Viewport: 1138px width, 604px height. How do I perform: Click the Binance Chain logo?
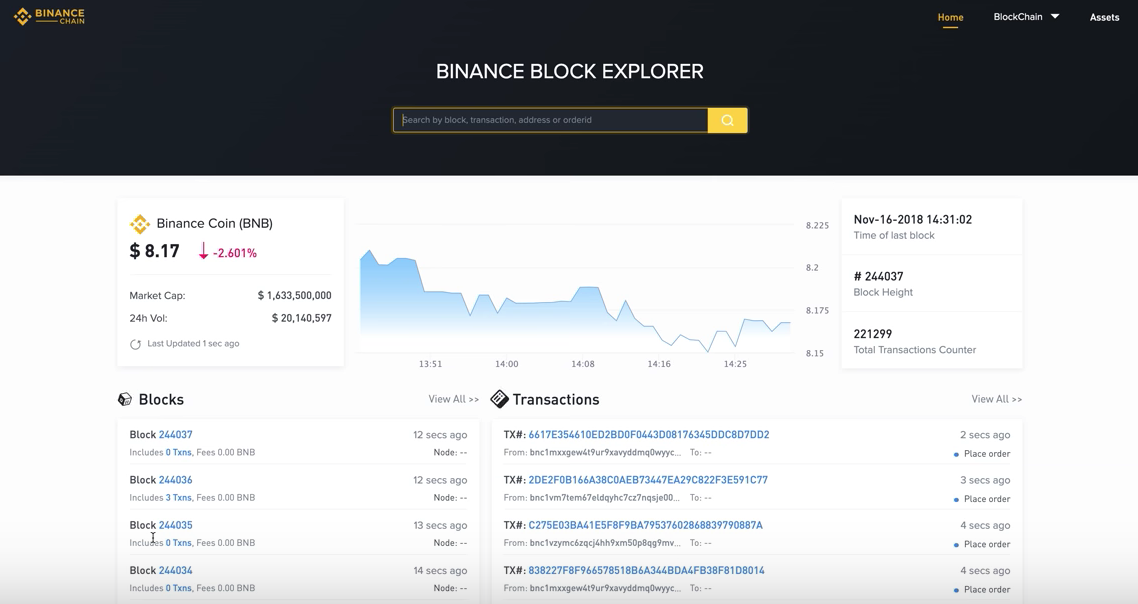(x=49, y=16)
